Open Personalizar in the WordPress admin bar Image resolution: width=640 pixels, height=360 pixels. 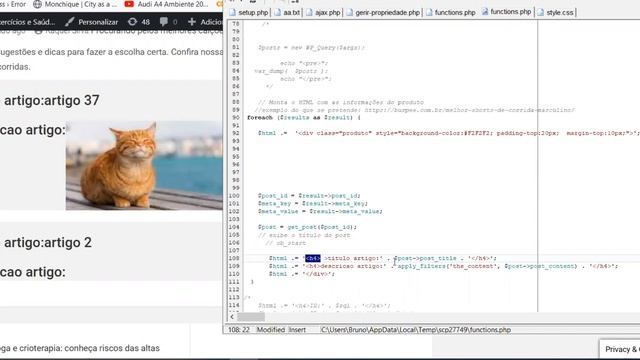click(x=91, y=22)
